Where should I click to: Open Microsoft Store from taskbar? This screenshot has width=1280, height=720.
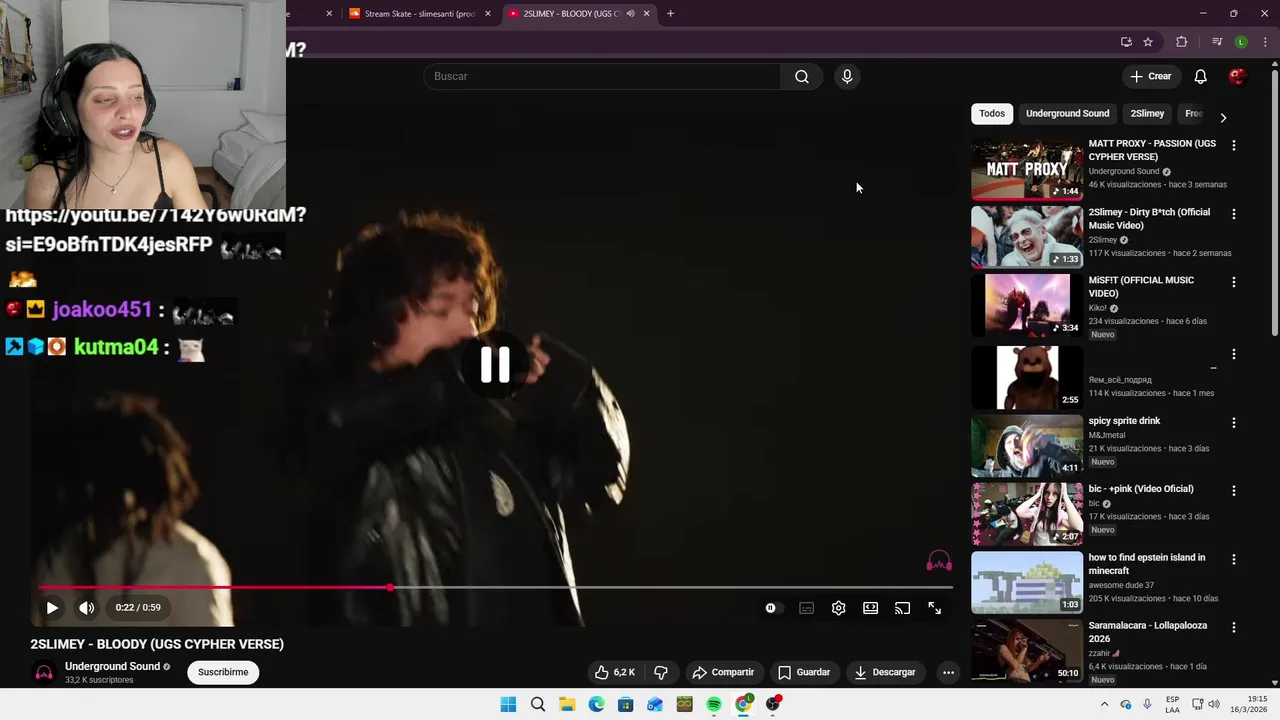626,704
